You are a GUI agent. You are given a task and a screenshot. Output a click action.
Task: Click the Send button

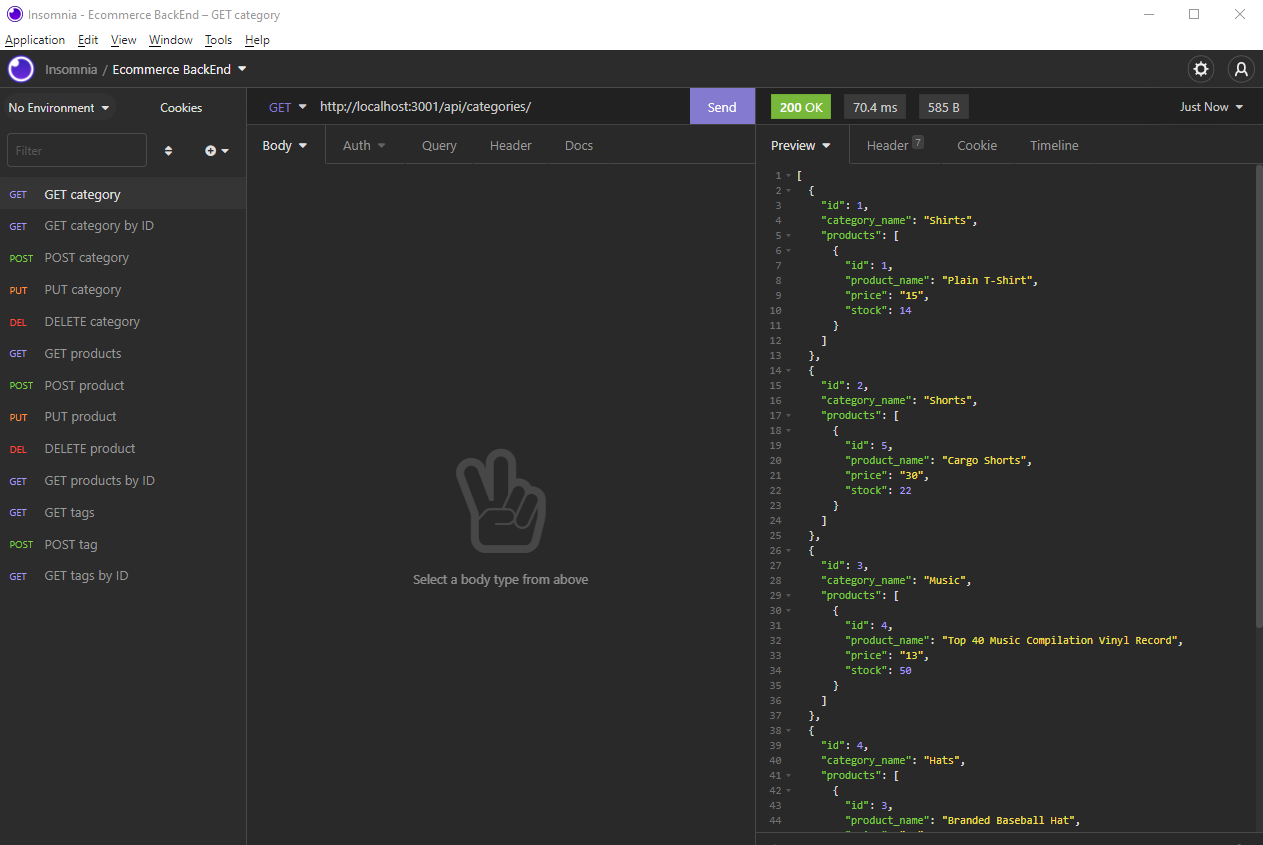722,106
